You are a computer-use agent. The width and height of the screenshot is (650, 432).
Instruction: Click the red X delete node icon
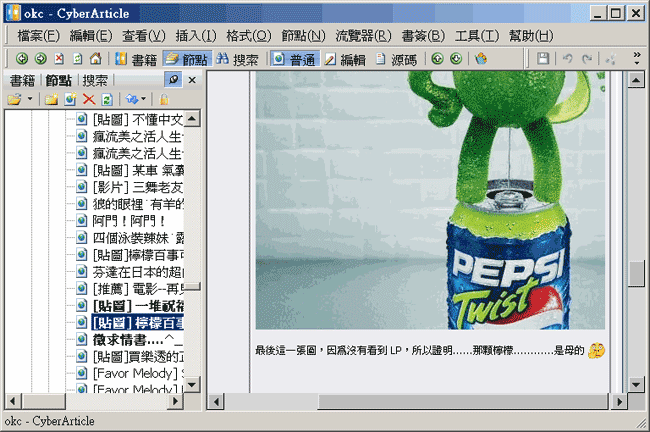89,100
